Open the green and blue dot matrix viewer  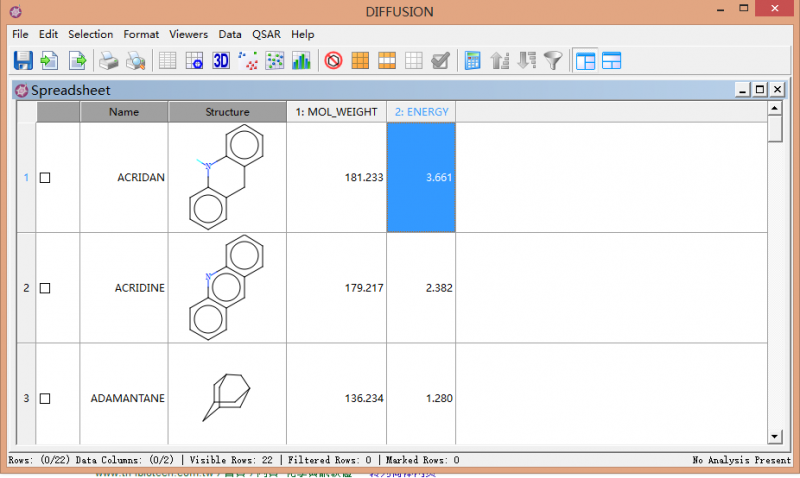274,61
